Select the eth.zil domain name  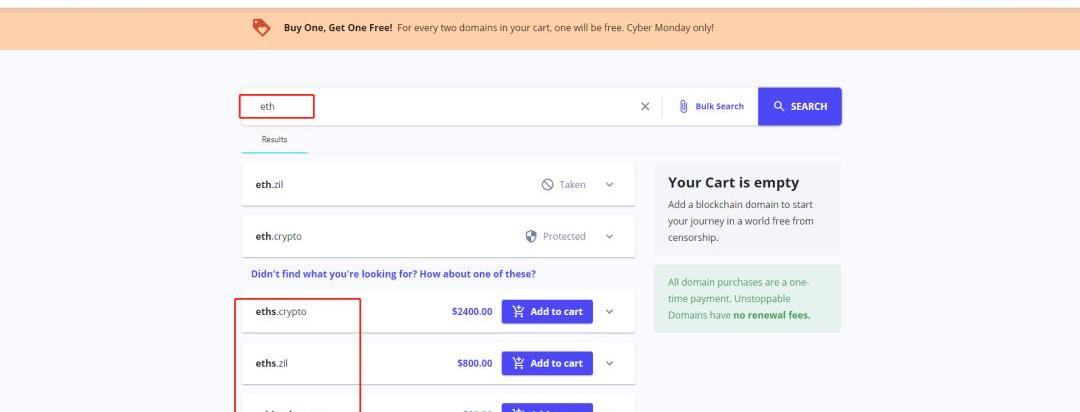point(270,185)
